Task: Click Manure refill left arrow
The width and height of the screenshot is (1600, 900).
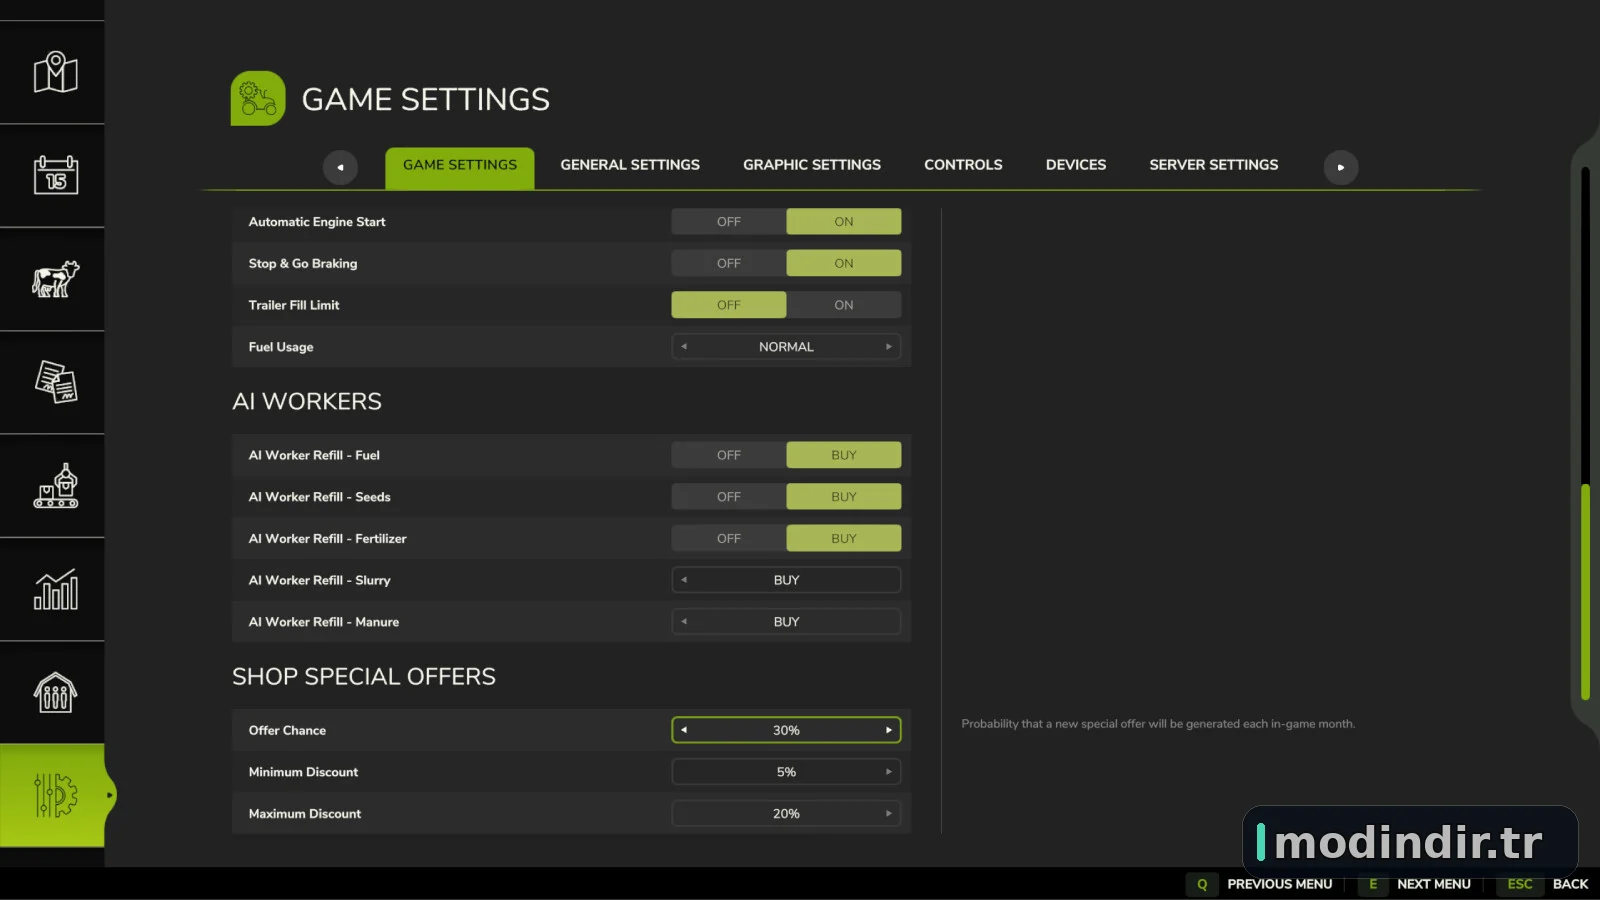Action: tap(684, 622)
